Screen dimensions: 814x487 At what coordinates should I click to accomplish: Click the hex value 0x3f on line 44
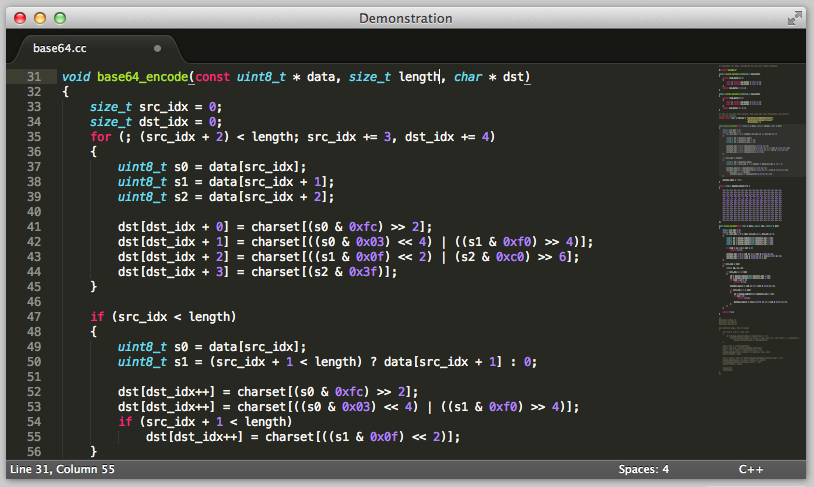pyautogui.click(x=363, y=272)
